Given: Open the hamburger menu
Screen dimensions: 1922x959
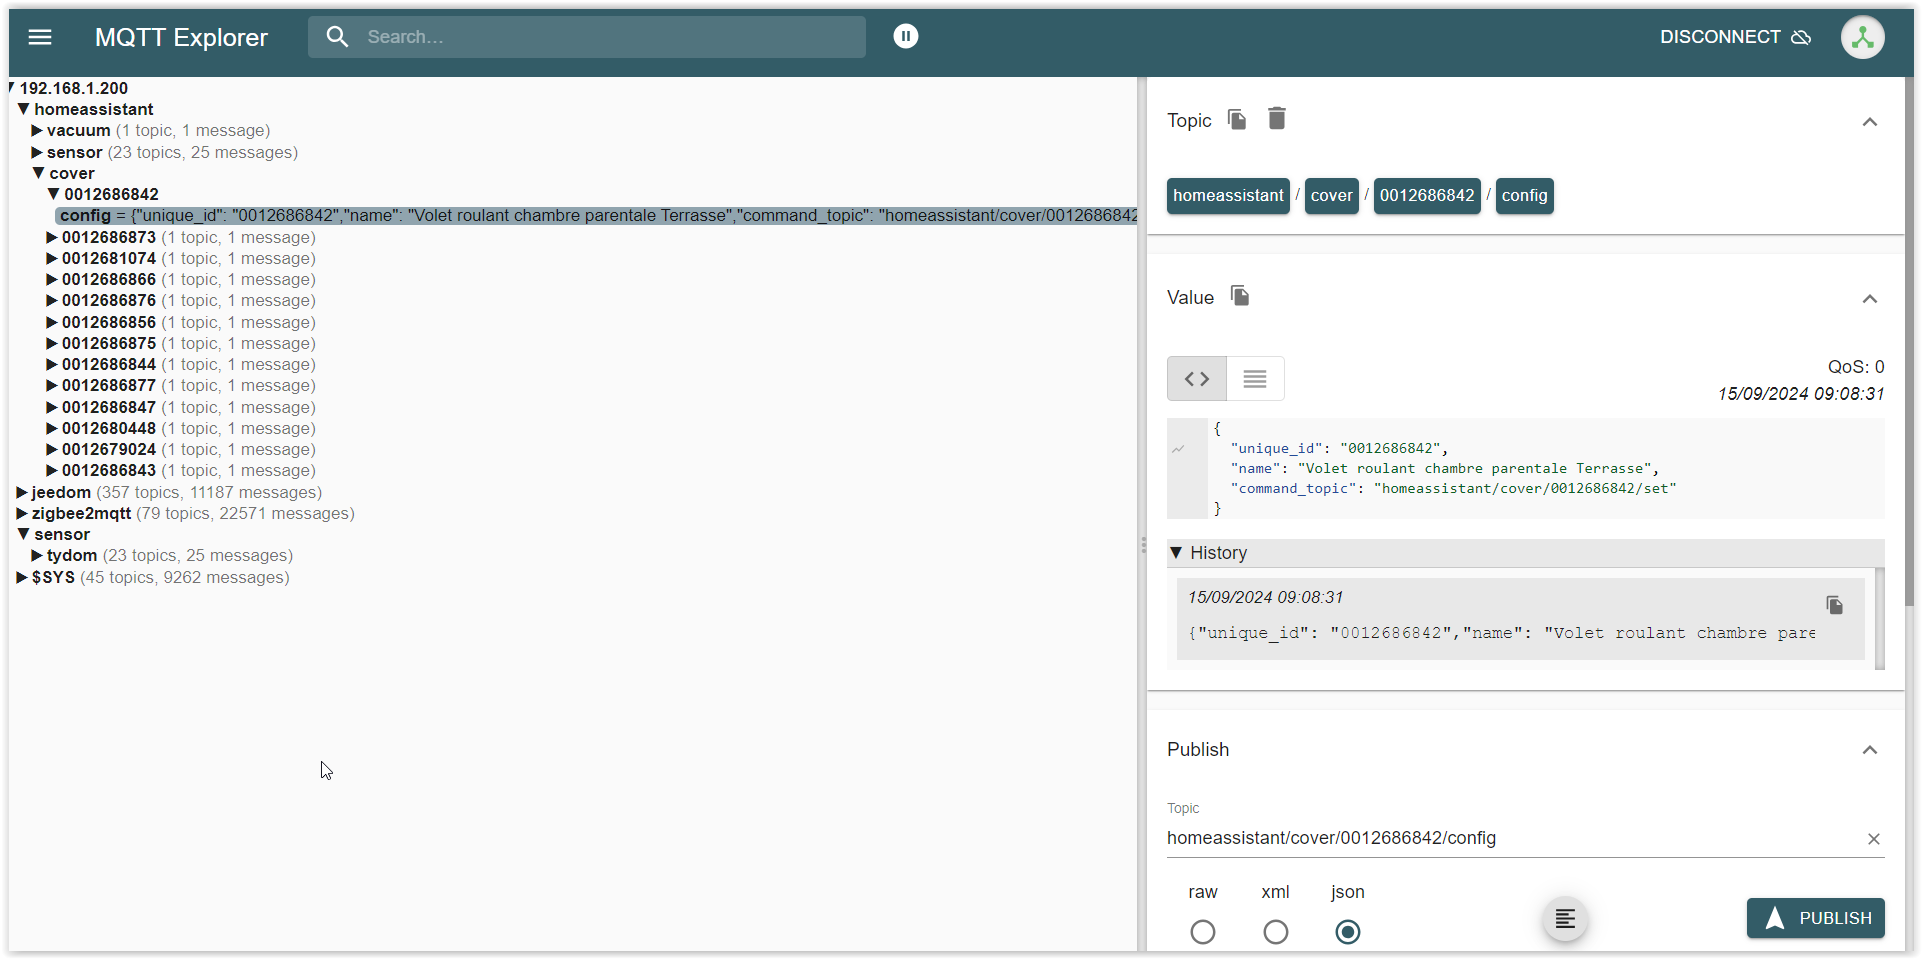Looking at the screenshot, I should (40, 37).
